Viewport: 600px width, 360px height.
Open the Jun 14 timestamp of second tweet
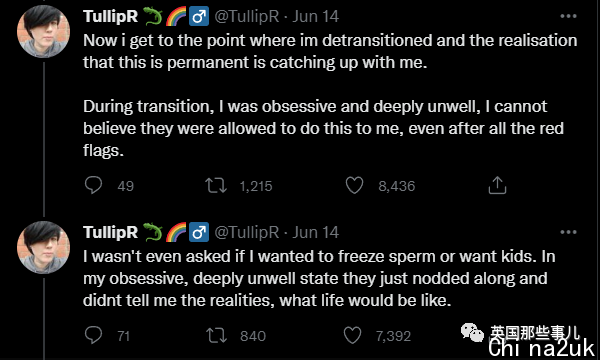click(316, 232)
